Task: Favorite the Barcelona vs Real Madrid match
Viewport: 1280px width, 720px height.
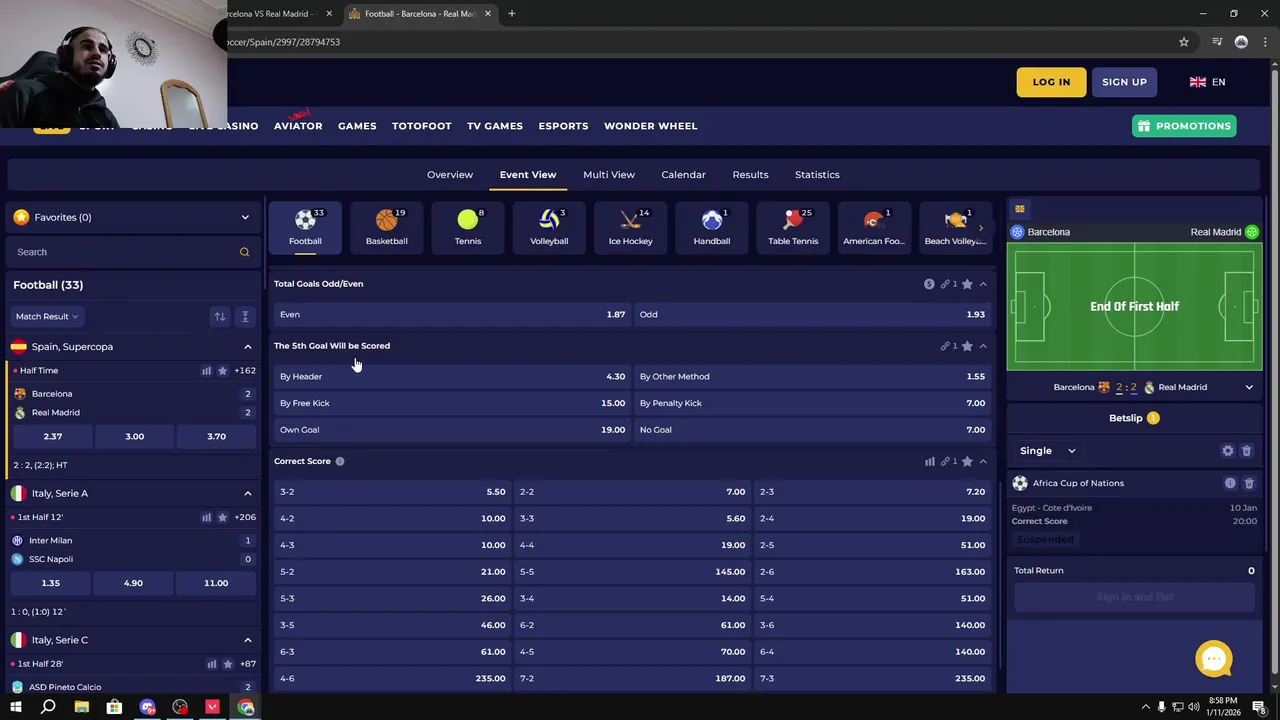Action: (x=223, y=370)
